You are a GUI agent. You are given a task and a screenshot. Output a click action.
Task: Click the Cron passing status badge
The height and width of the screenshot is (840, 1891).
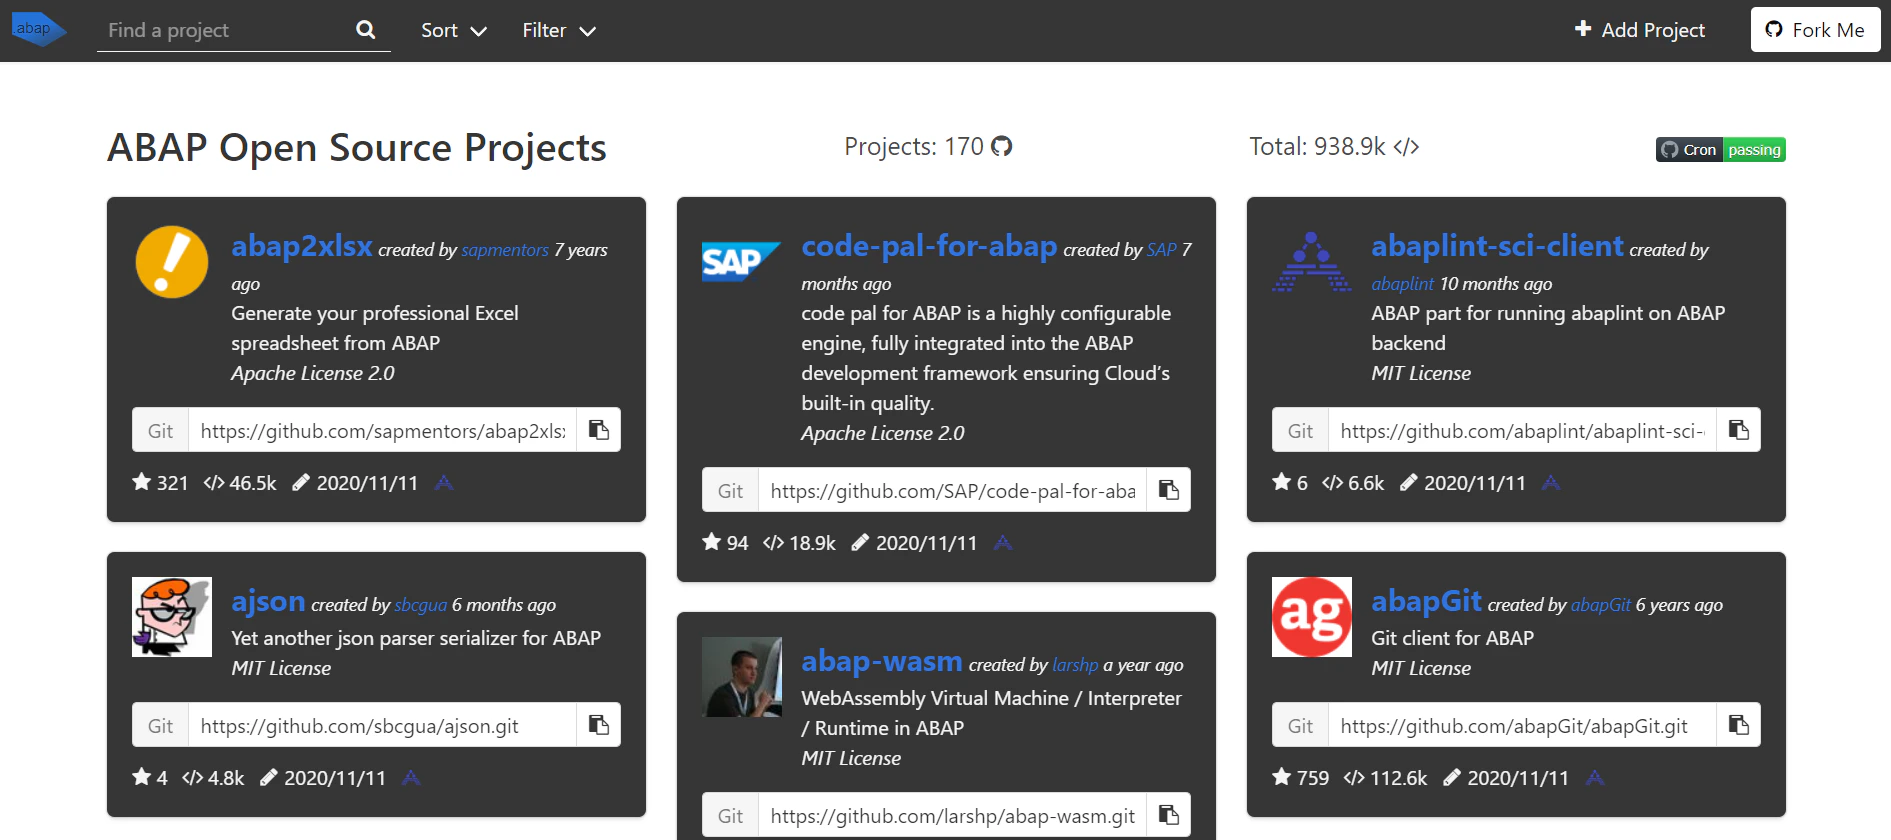(x=1720, y=150)
